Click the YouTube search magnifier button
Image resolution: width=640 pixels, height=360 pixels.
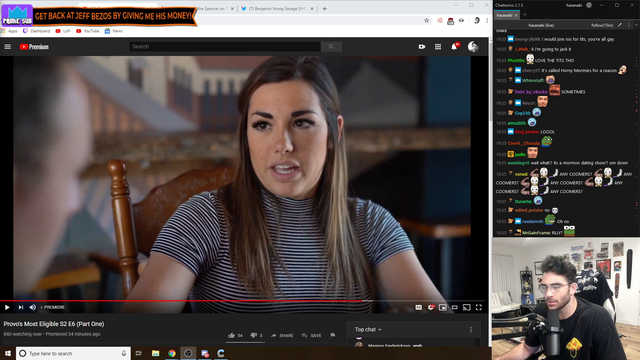pos(331,47)
